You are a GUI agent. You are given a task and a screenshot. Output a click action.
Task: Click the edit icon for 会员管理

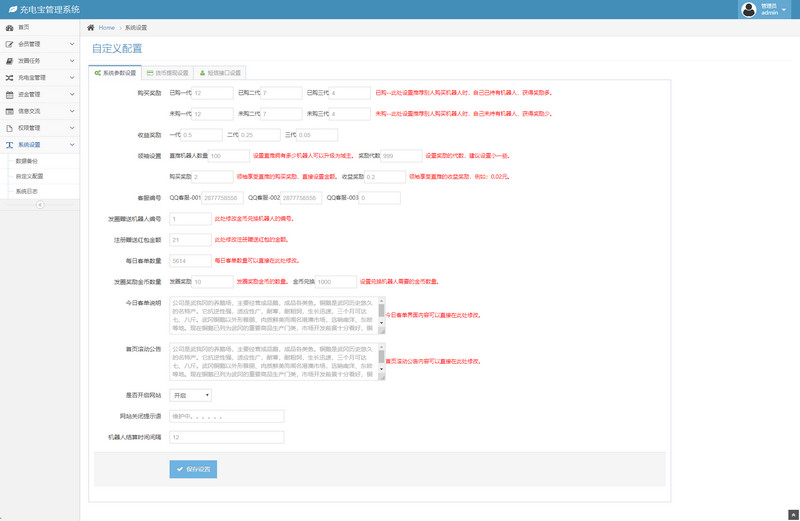pyautogui.click(x=9, y=44)
